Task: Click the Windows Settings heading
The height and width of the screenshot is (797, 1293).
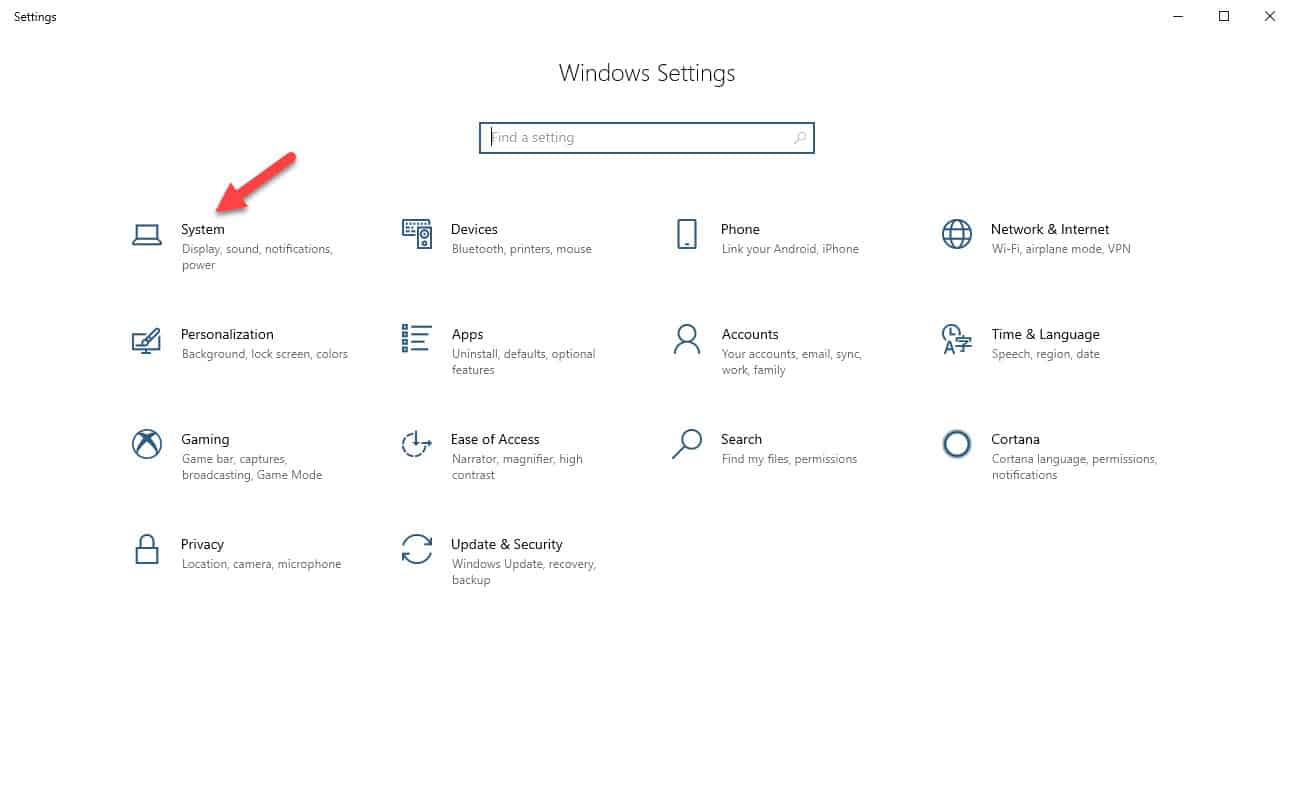Action: point(647,73)
